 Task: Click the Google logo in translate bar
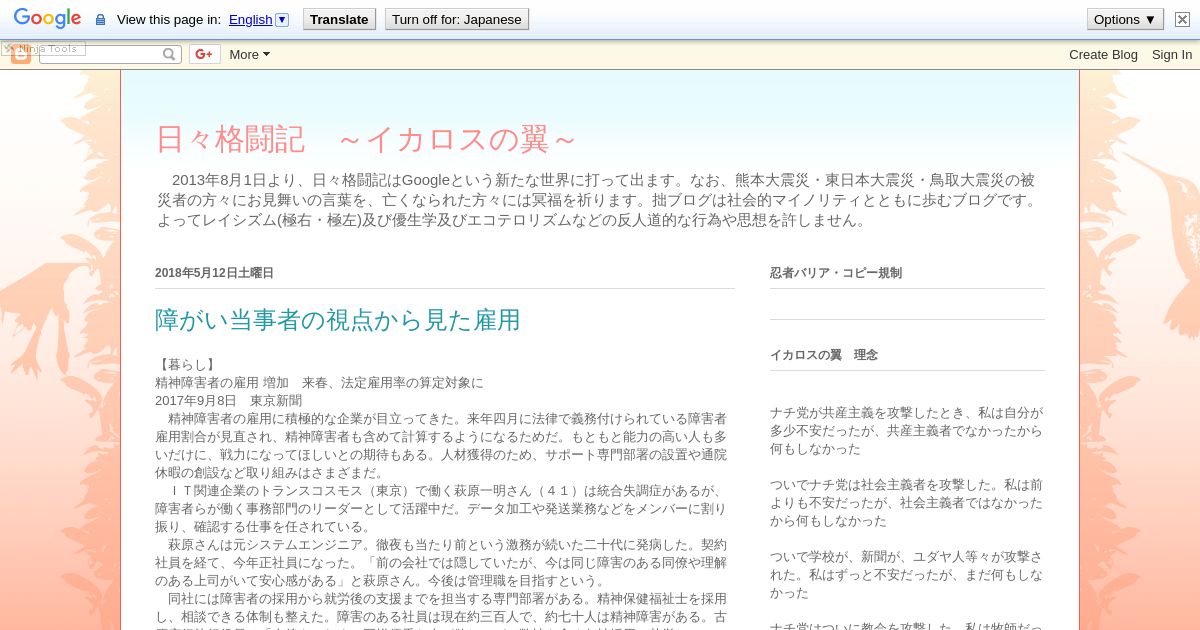pos(47,19)
